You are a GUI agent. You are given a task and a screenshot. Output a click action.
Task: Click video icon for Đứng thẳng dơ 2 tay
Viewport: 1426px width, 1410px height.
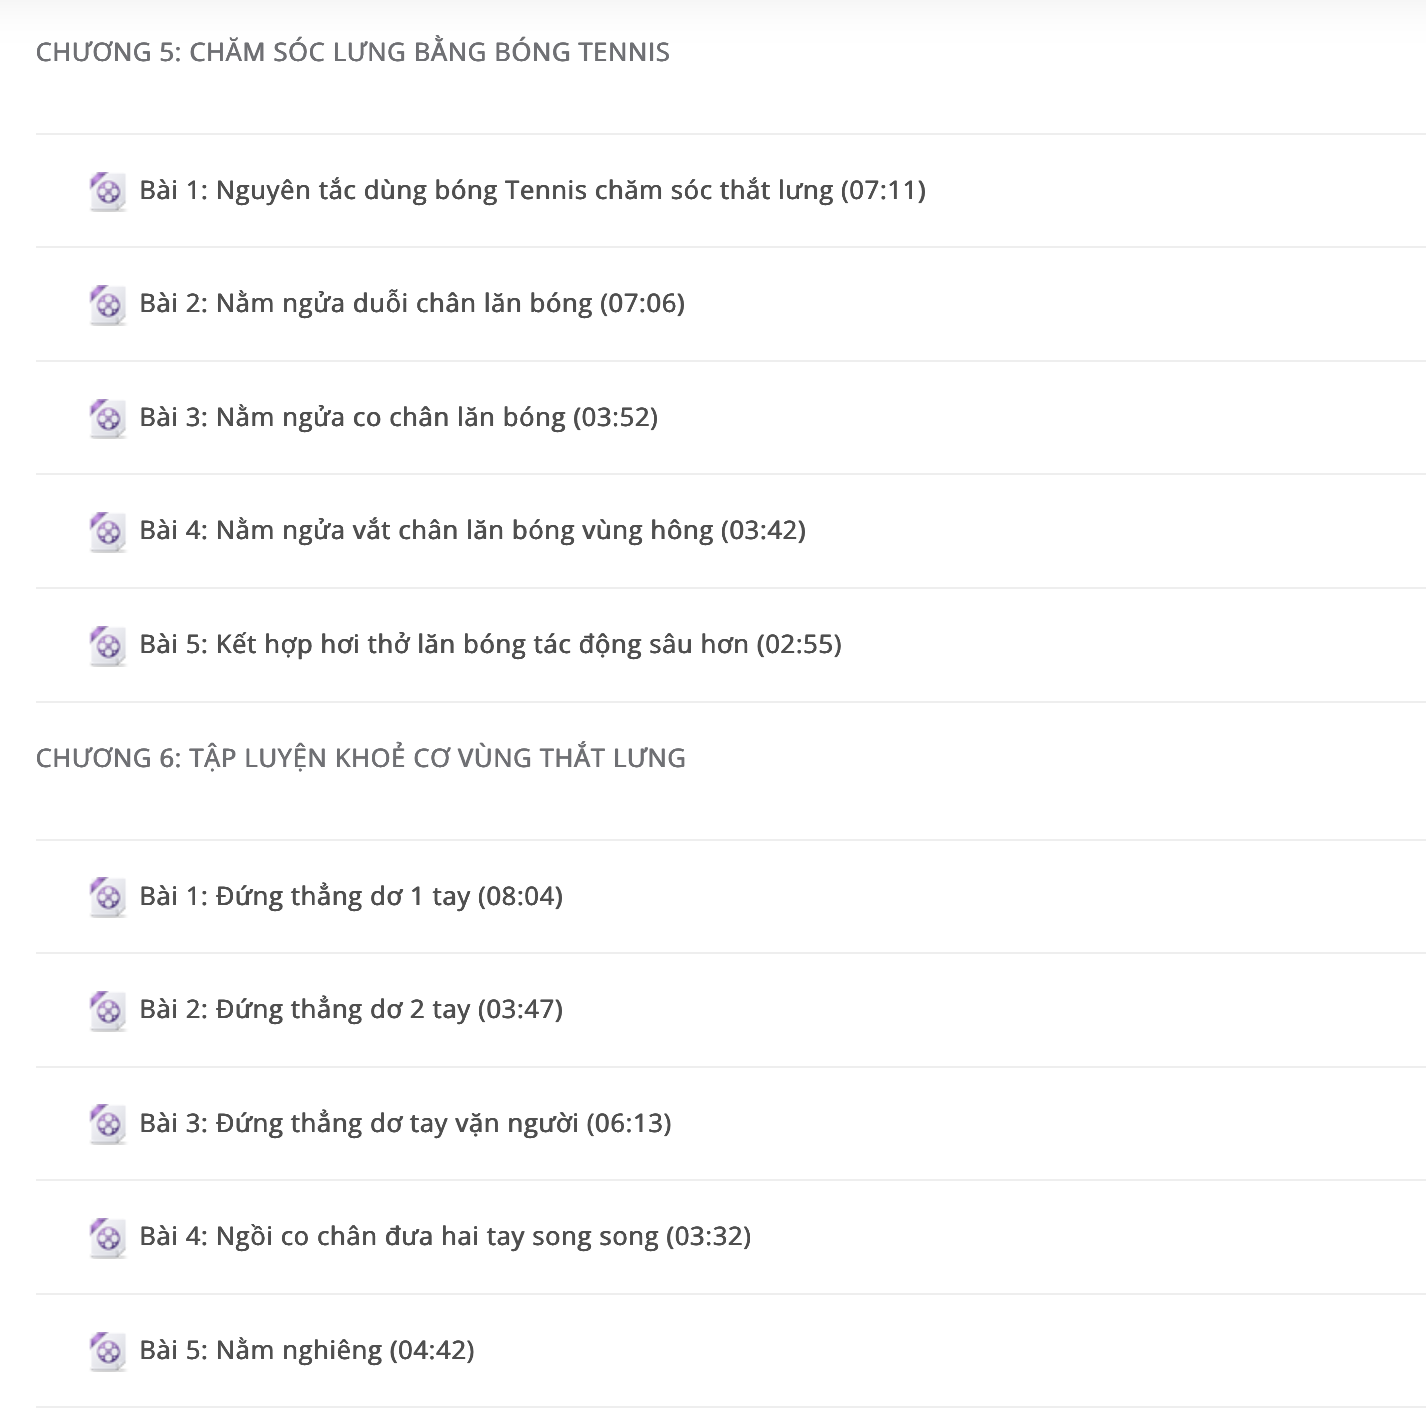point(107,1010)
